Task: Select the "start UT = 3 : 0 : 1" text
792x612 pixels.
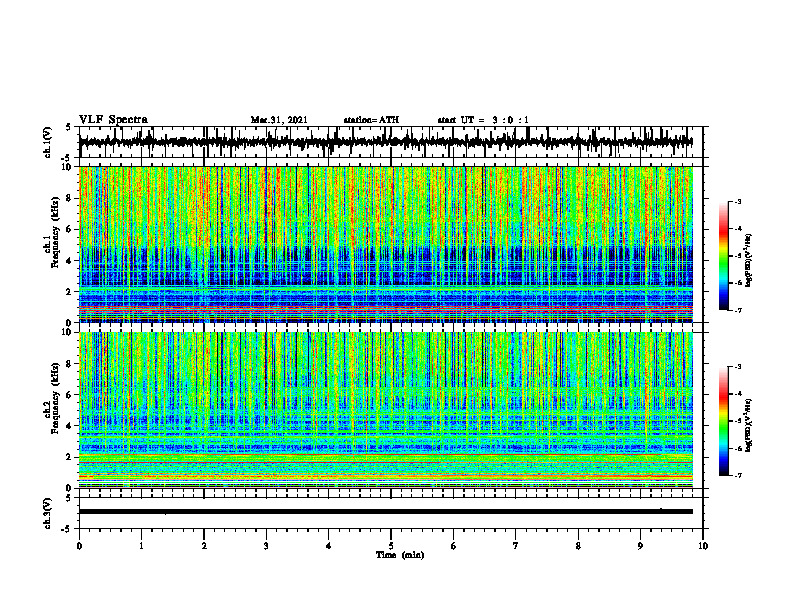Action: pos(483,120)
